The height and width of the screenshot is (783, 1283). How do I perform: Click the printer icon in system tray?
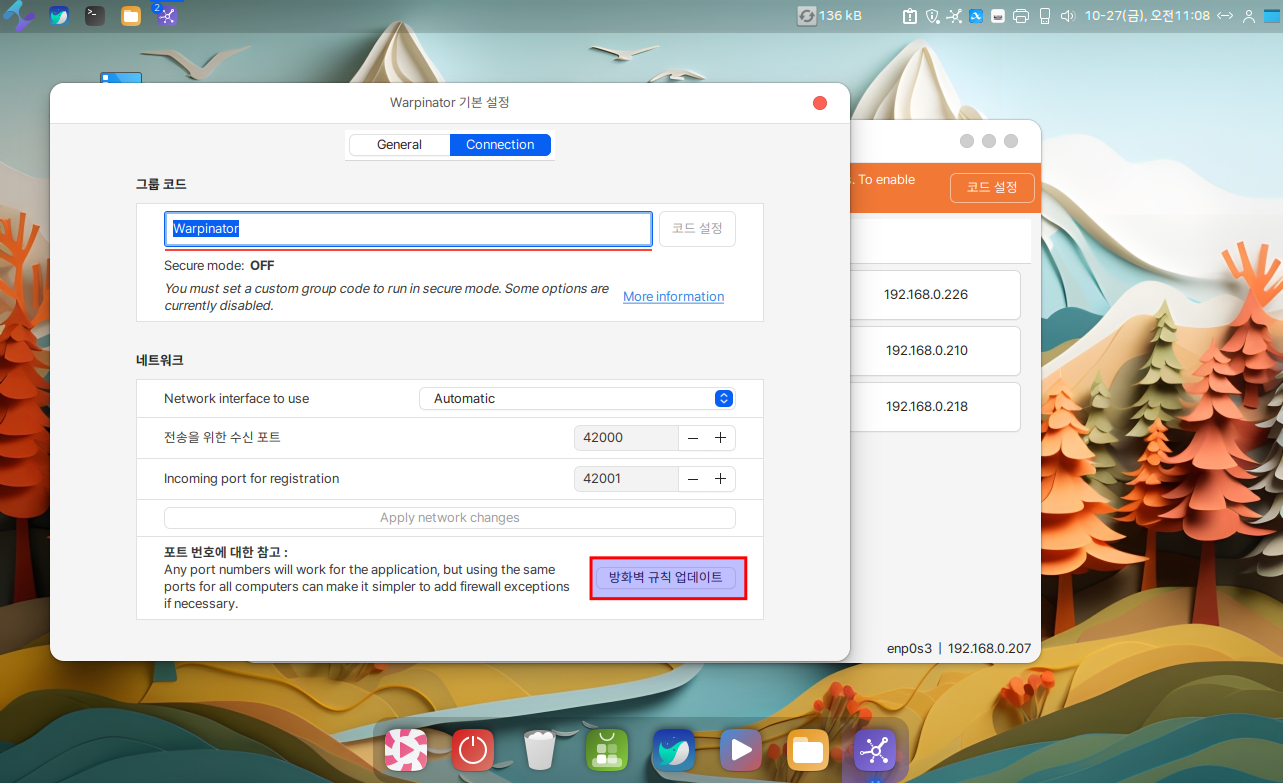pos(1021,16)
